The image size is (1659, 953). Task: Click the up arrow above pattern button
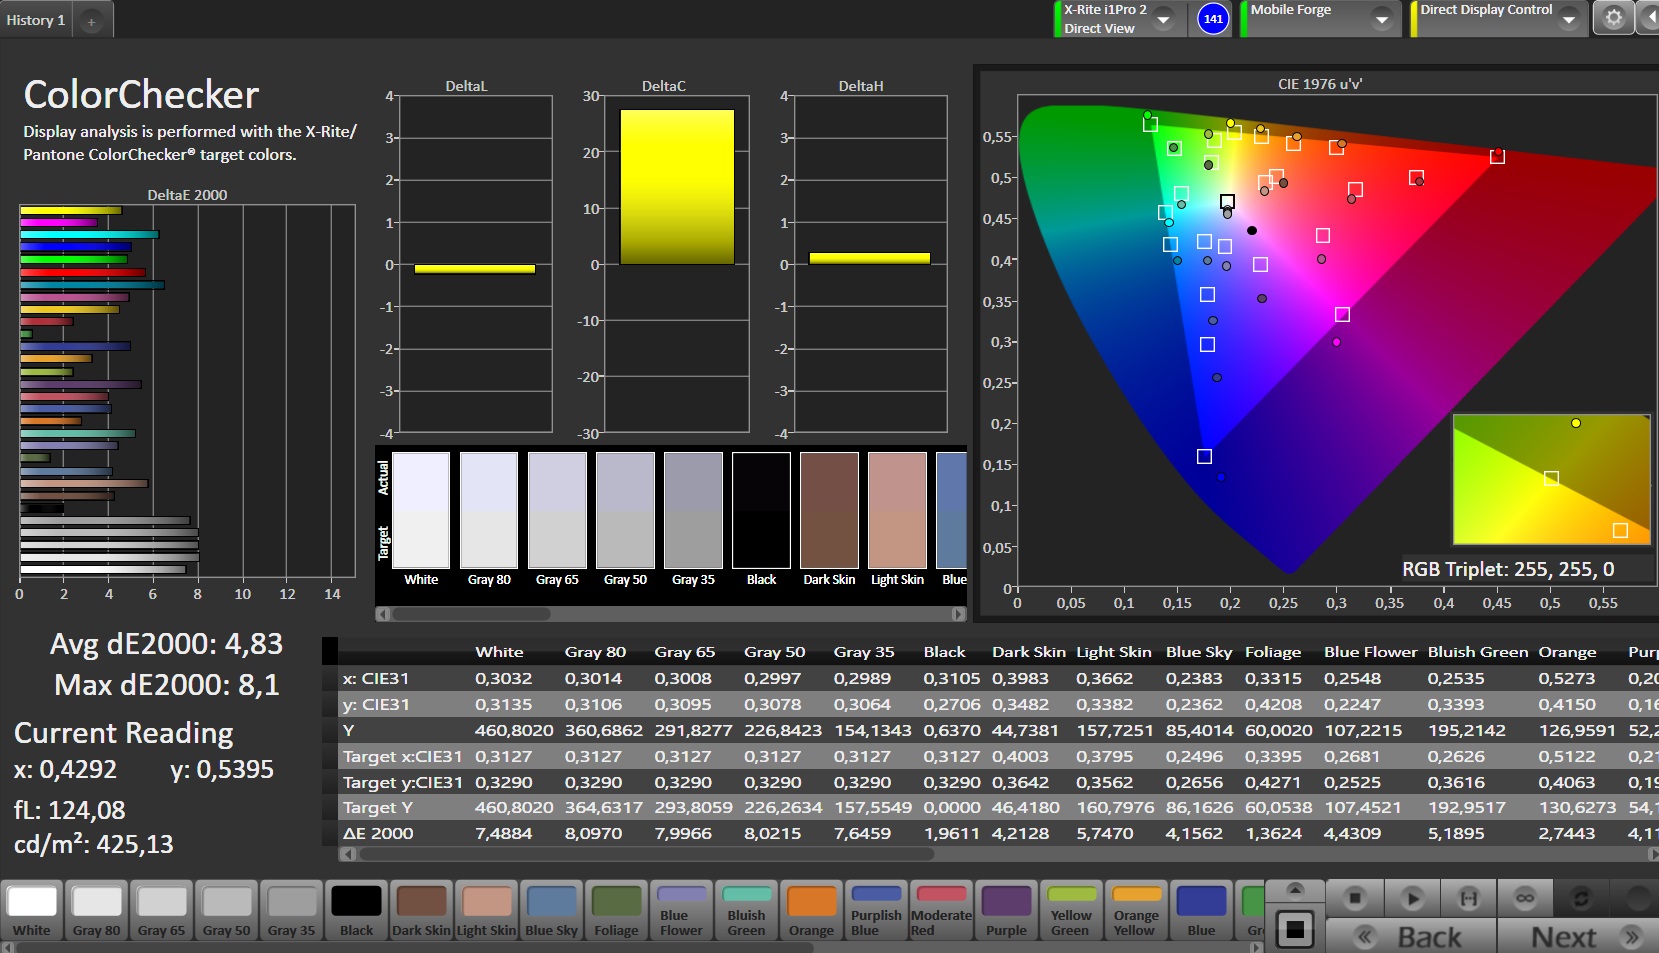[1295, 890]
